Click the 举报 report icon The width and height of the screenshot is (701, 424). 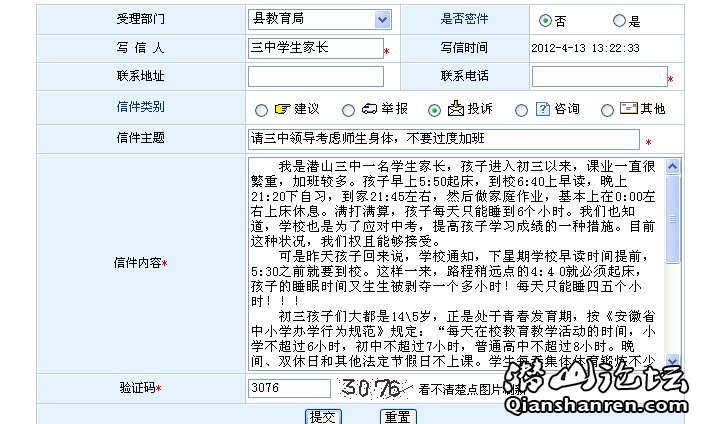click(369, 109)
